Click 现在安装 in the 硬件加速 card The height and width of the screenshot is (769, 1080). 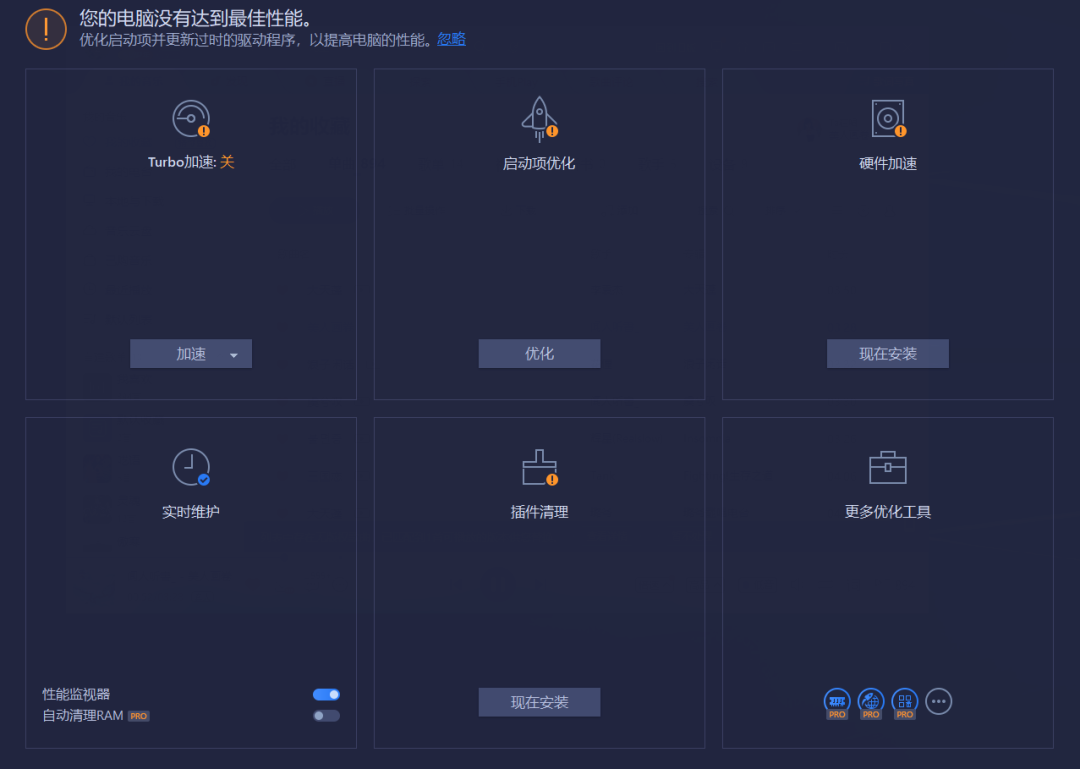[x=888, y=353]
